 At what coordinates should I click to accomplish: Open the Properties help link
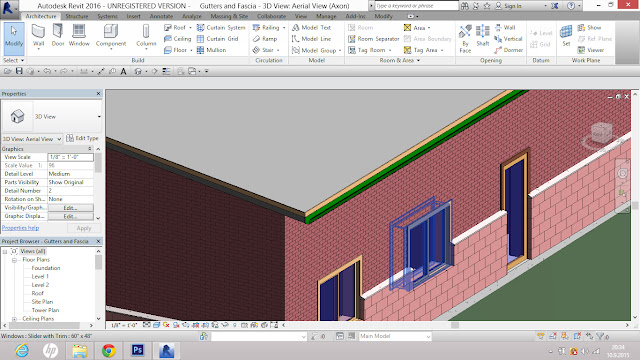point(20,228)
